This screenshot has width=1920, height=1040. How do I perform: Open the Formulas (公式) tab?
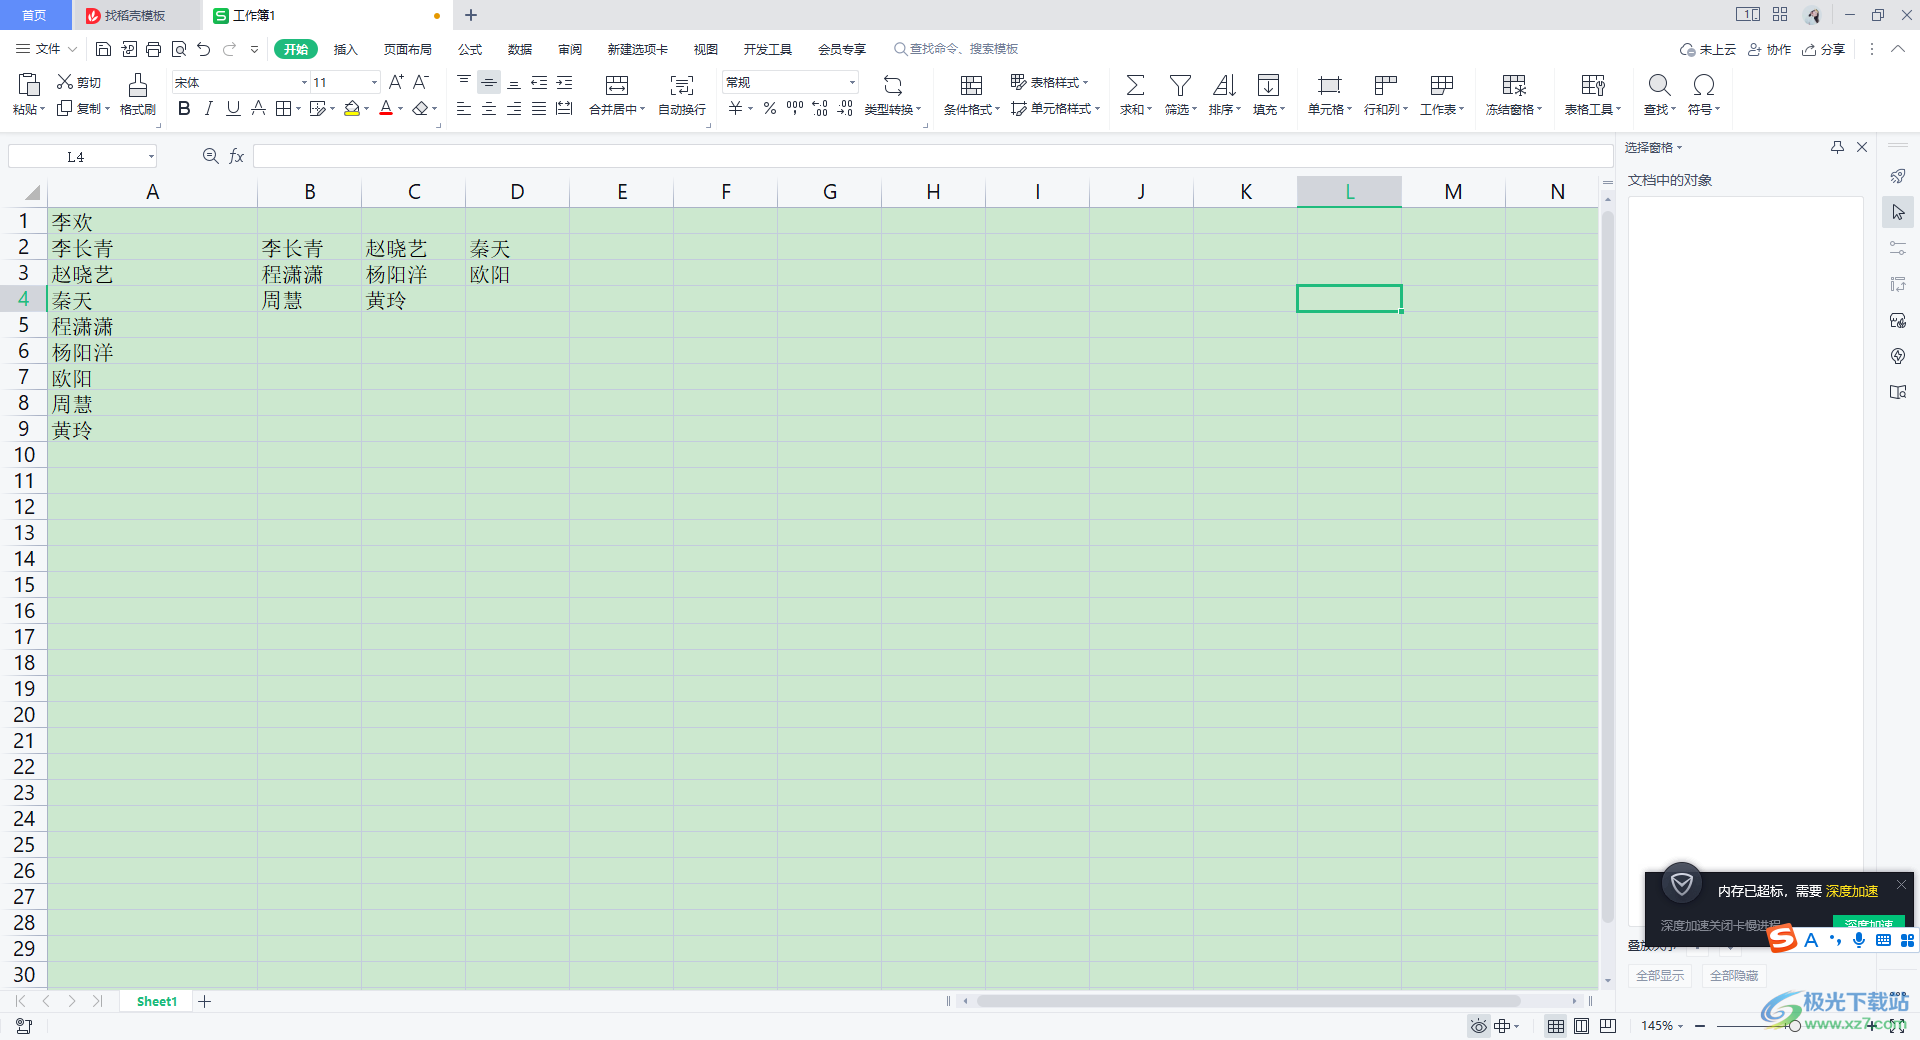[470, 49]
